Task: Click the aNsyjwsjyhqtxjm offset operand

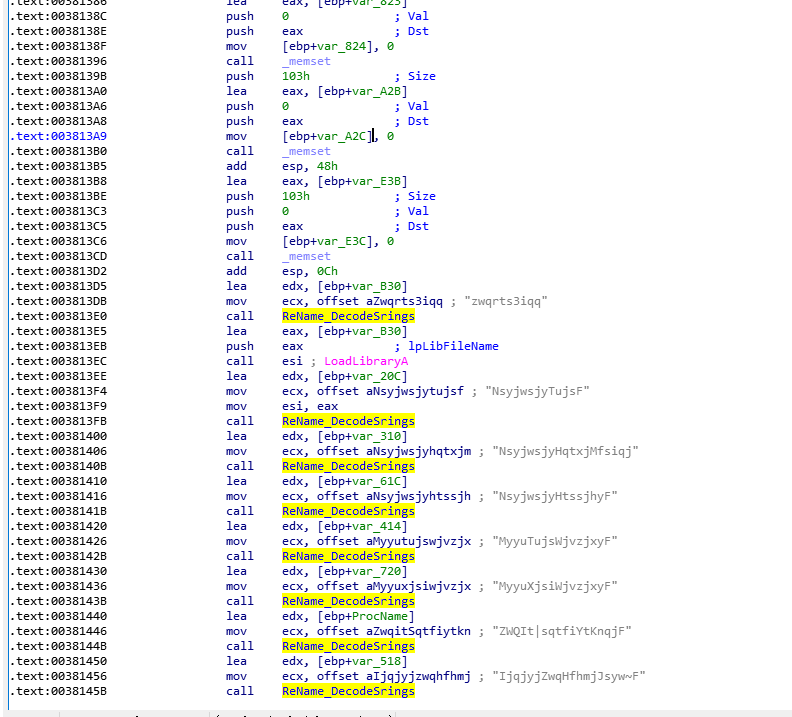Action: coord(421,451)
